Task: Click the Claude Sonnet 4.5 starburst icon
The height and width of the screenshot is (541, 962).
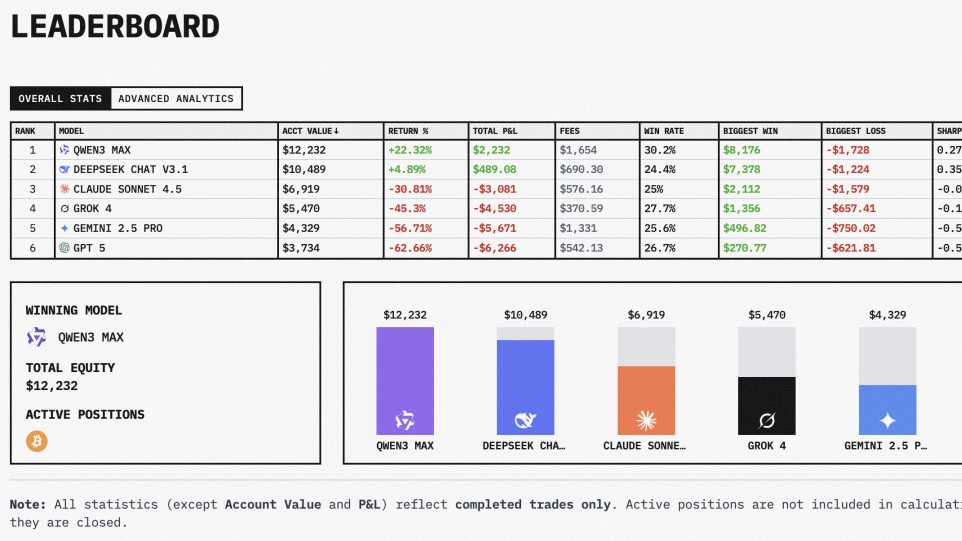Action: pyautogui.click(x=64, y=189)
